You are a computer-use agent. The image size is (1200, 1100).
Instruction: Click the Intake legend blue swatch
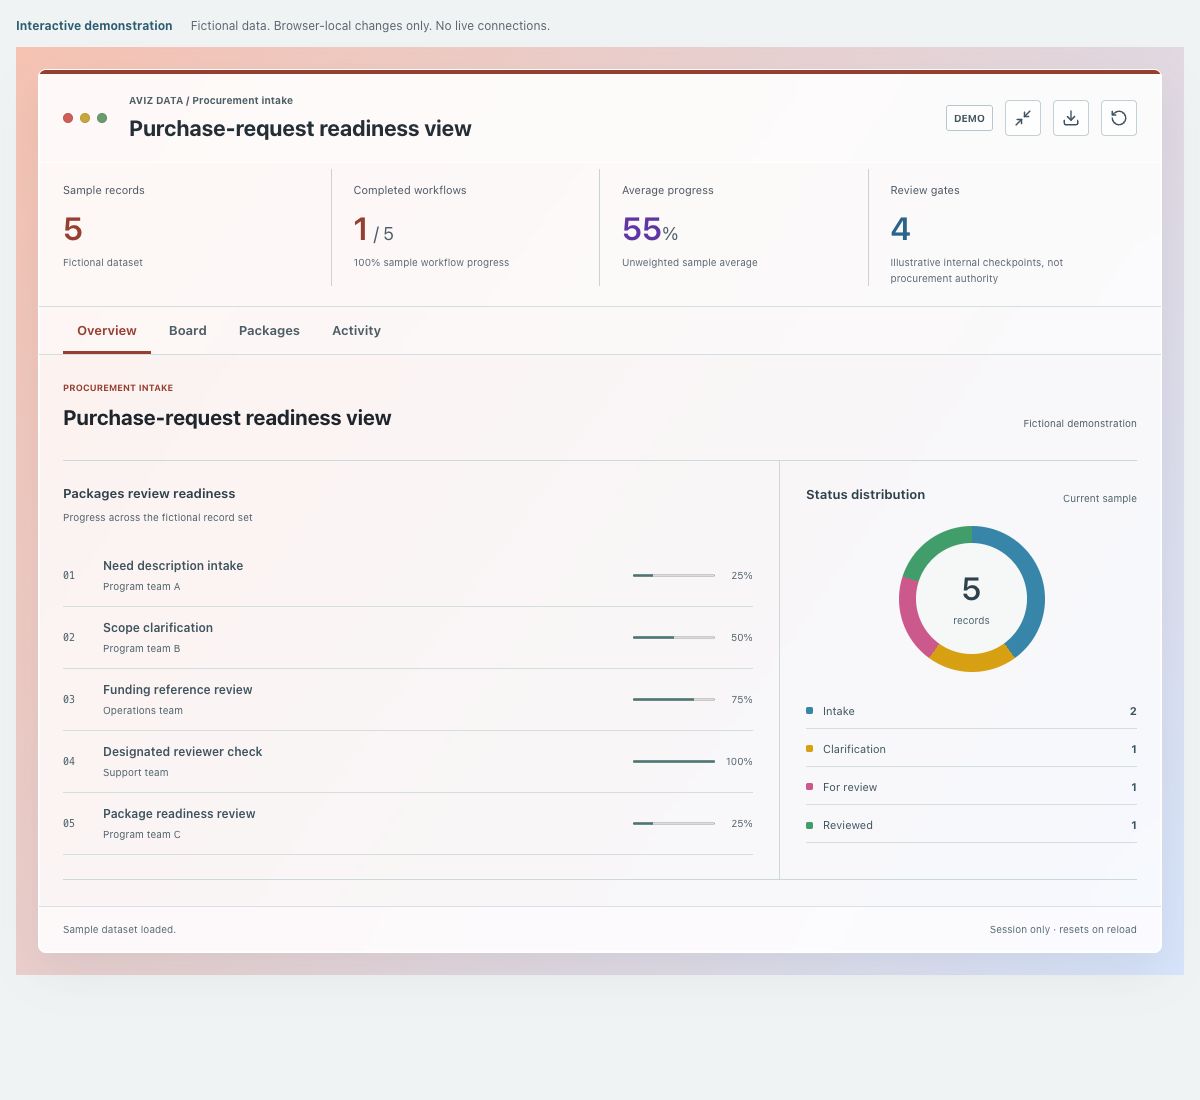click(x=810, y=711)
